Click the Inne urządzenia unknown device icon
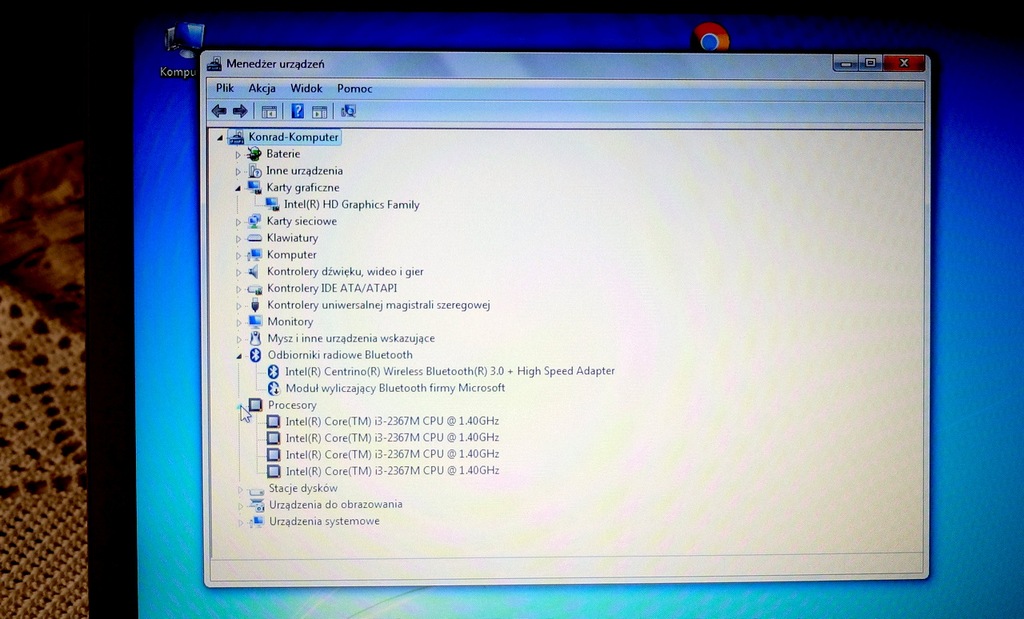 coord(254,171)
